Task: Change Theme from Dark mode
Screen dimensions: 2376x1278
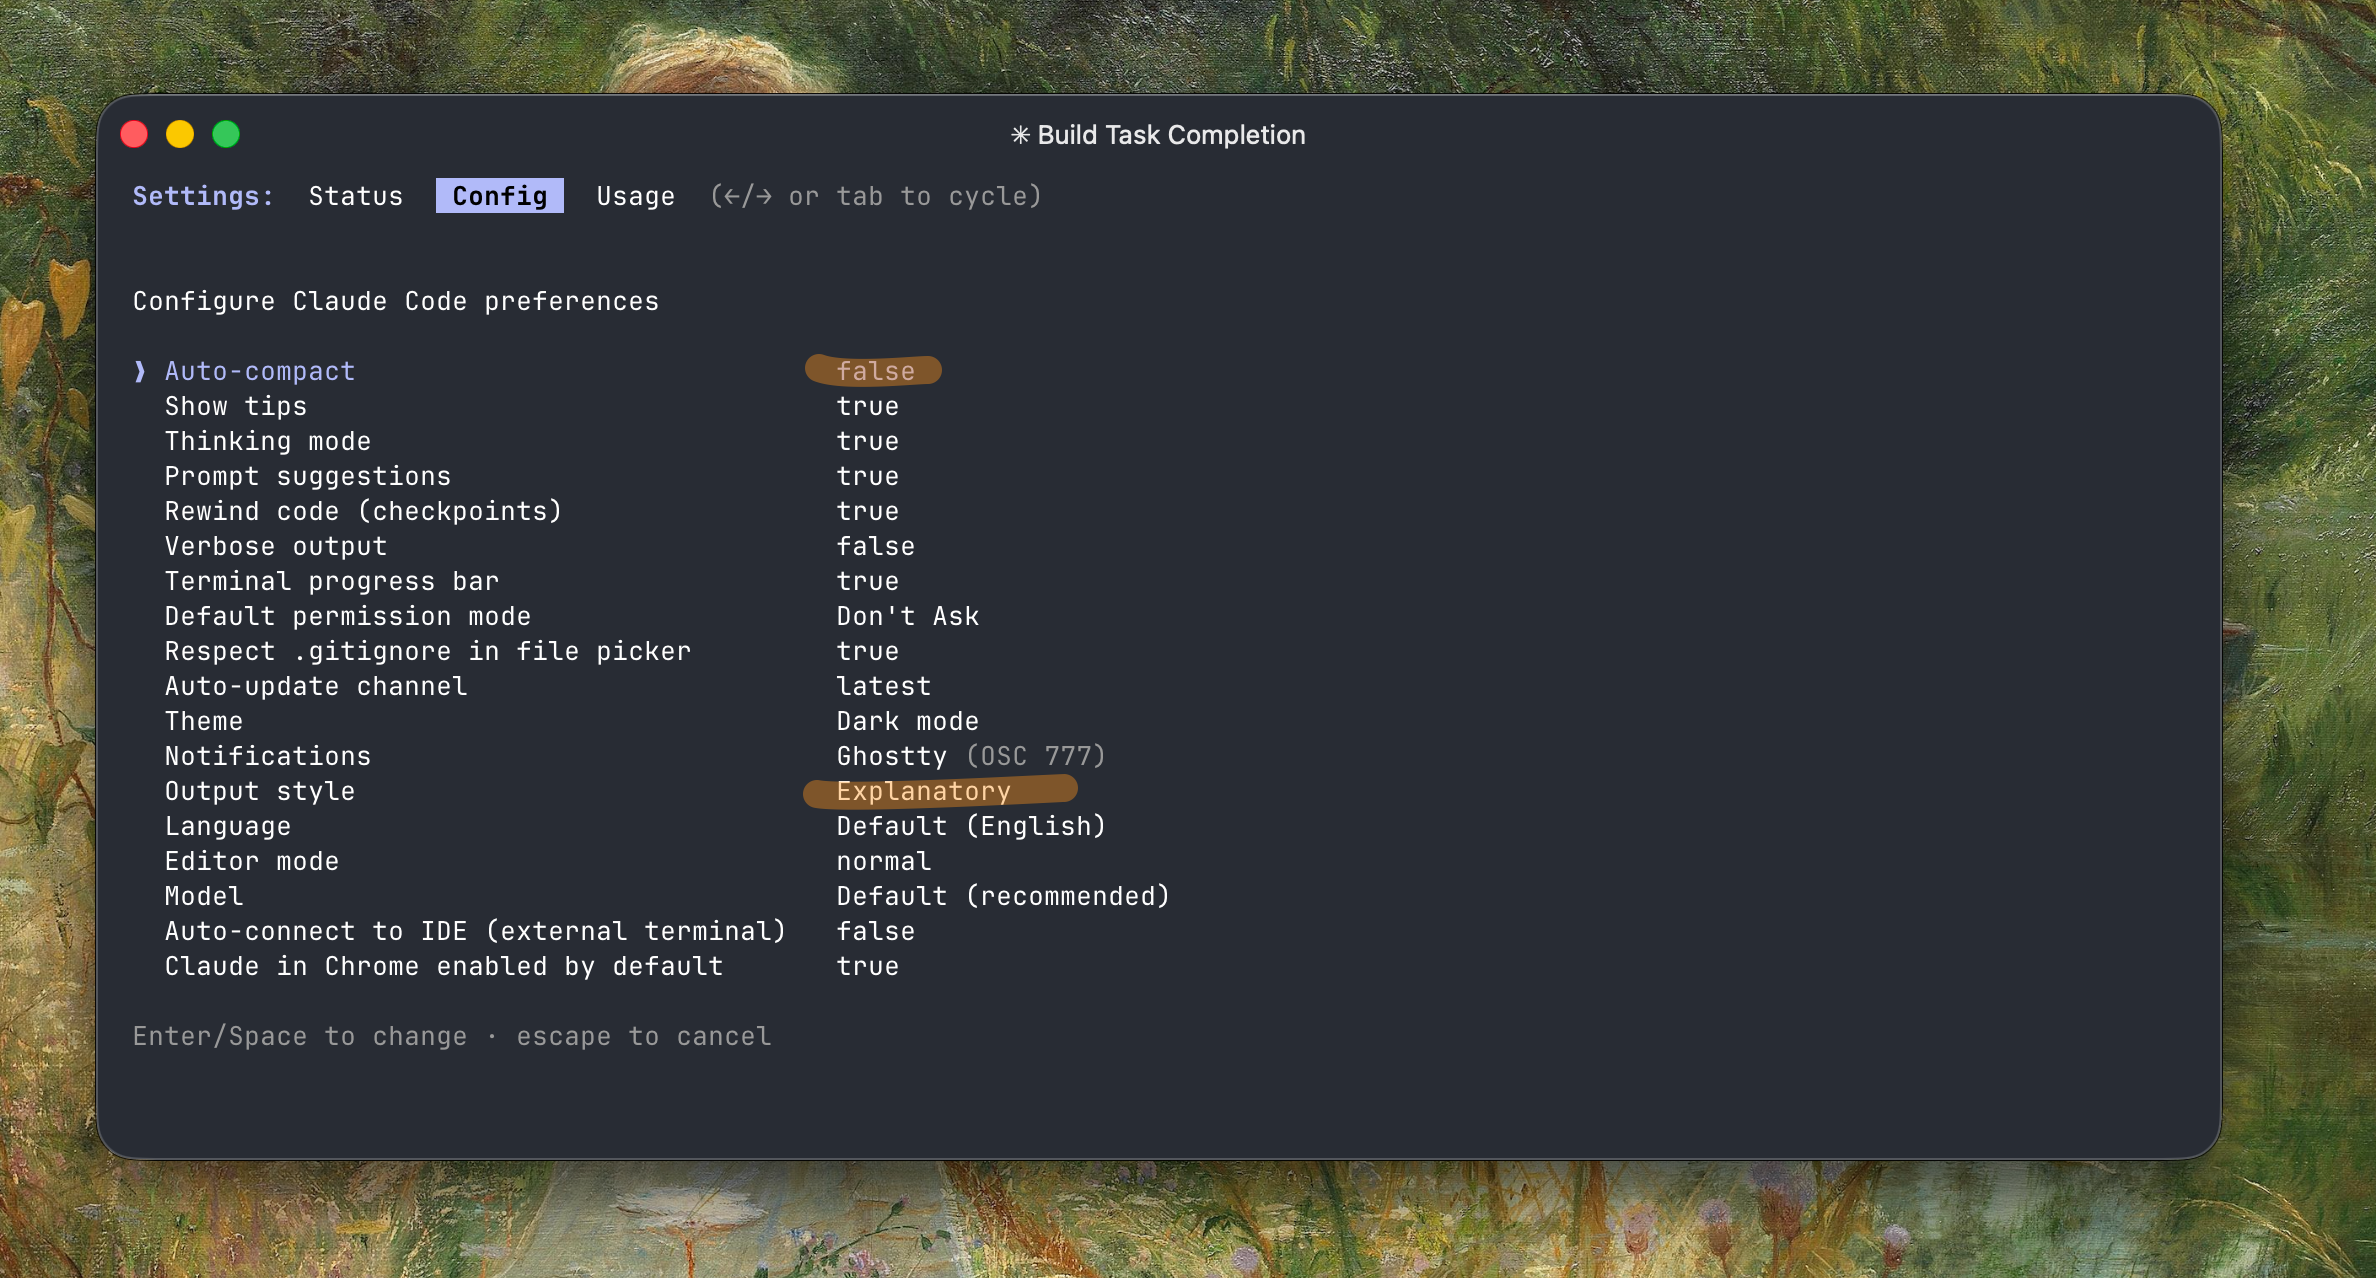Action: tap(203, 720)
